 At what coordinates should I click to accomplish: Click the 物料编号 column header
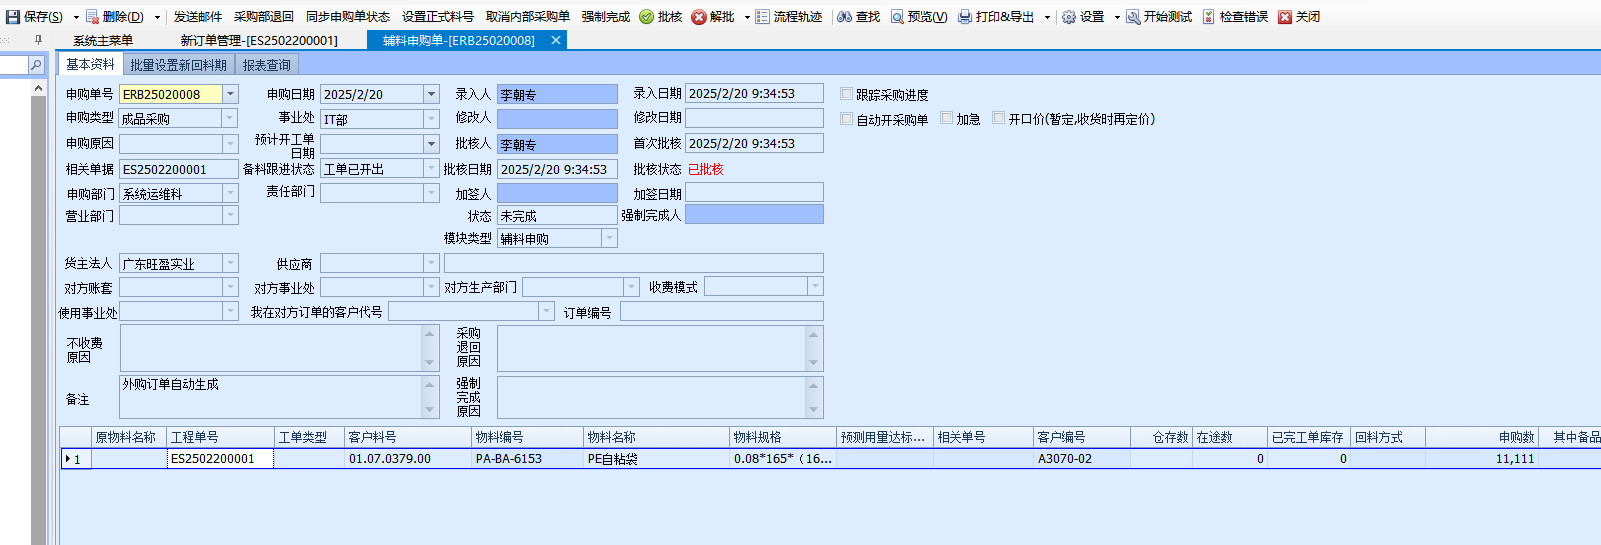point(527,437)
